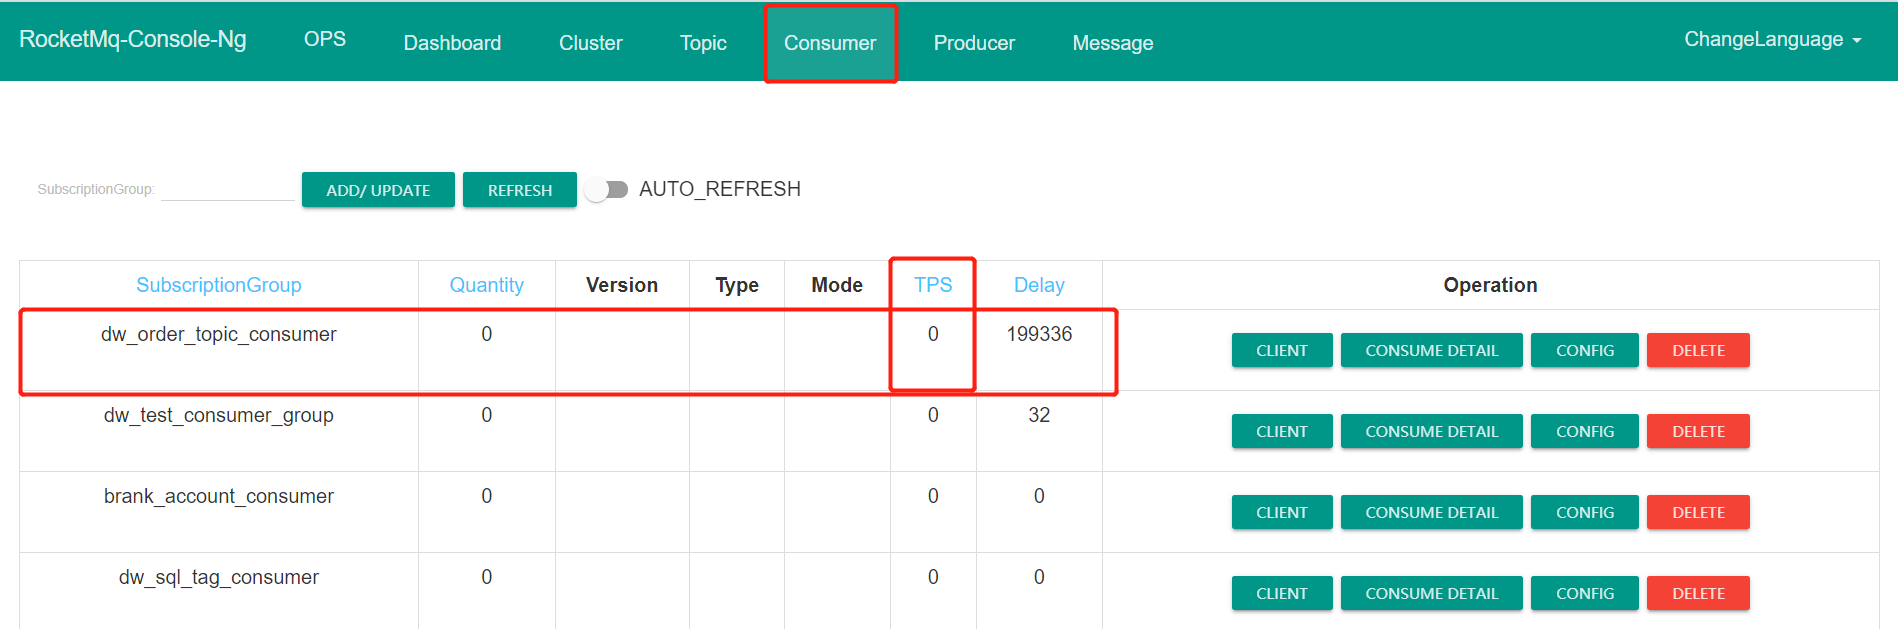1898x629 pixels.
Task: Open the Cluster page
Action: coord(590,43)
